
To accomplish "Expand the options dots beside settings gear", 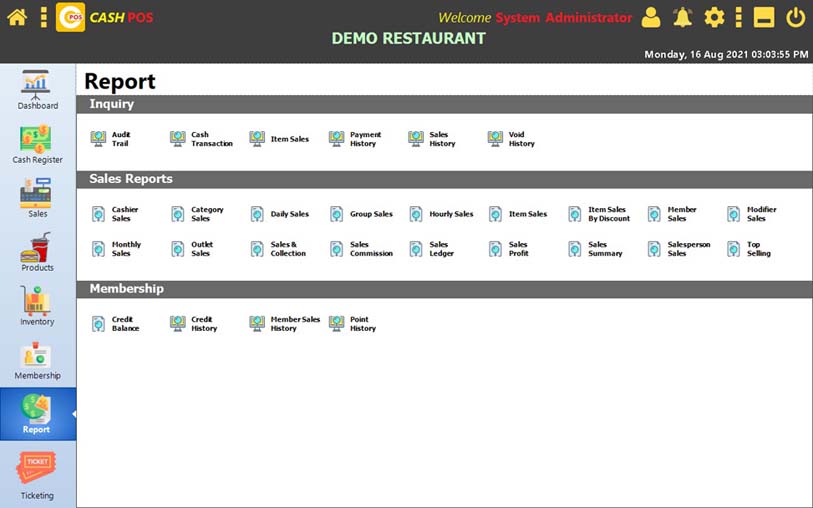I will (738, 17).
